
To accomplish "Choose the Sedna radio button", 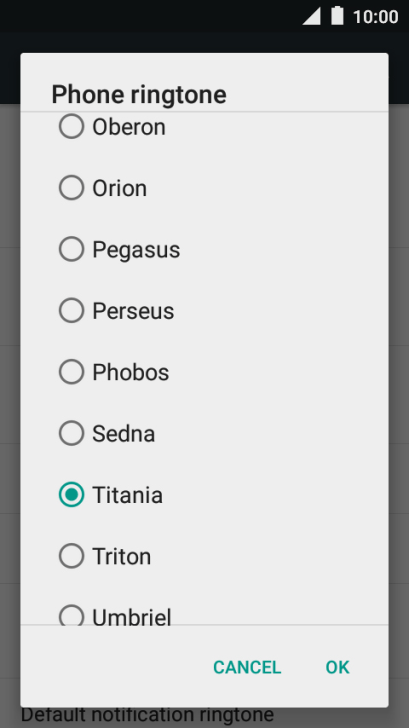I will click(71, 433).
